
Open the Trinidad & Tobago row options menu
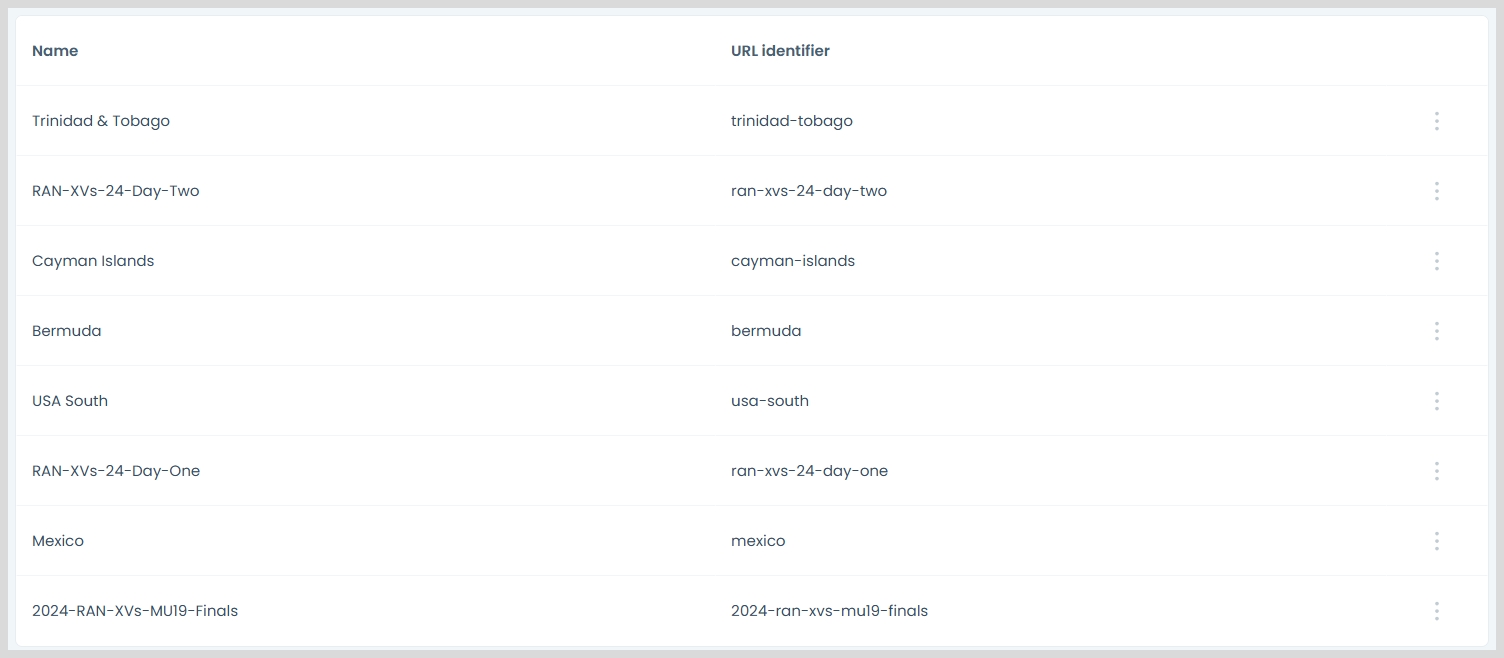point(1436,121)
